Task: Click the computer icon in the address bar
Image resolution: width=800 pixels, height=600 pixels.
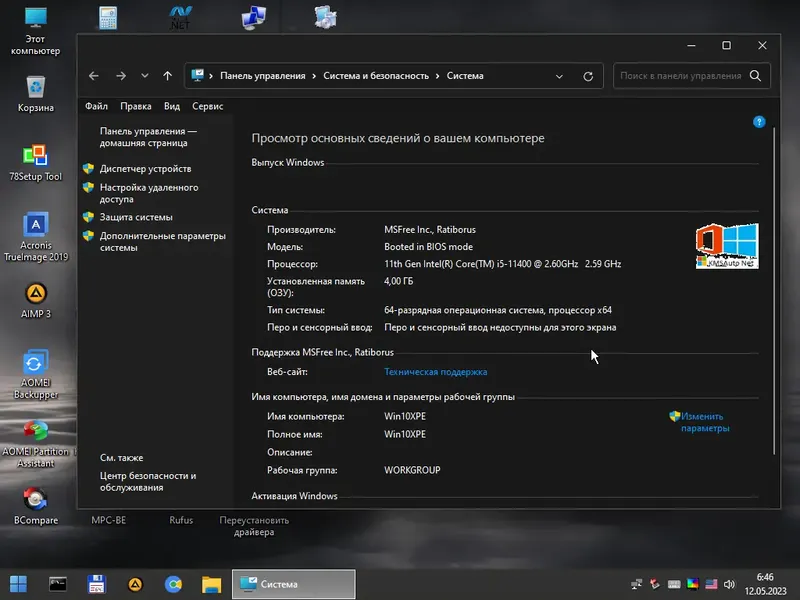Action: [x=197, y=76]
